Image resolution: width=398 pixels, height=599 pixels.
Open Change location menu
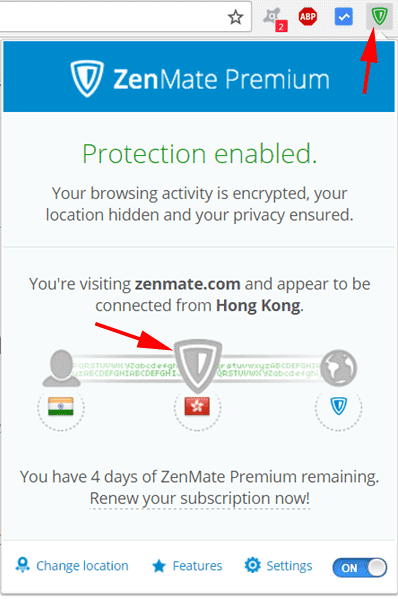pos(72,565)
